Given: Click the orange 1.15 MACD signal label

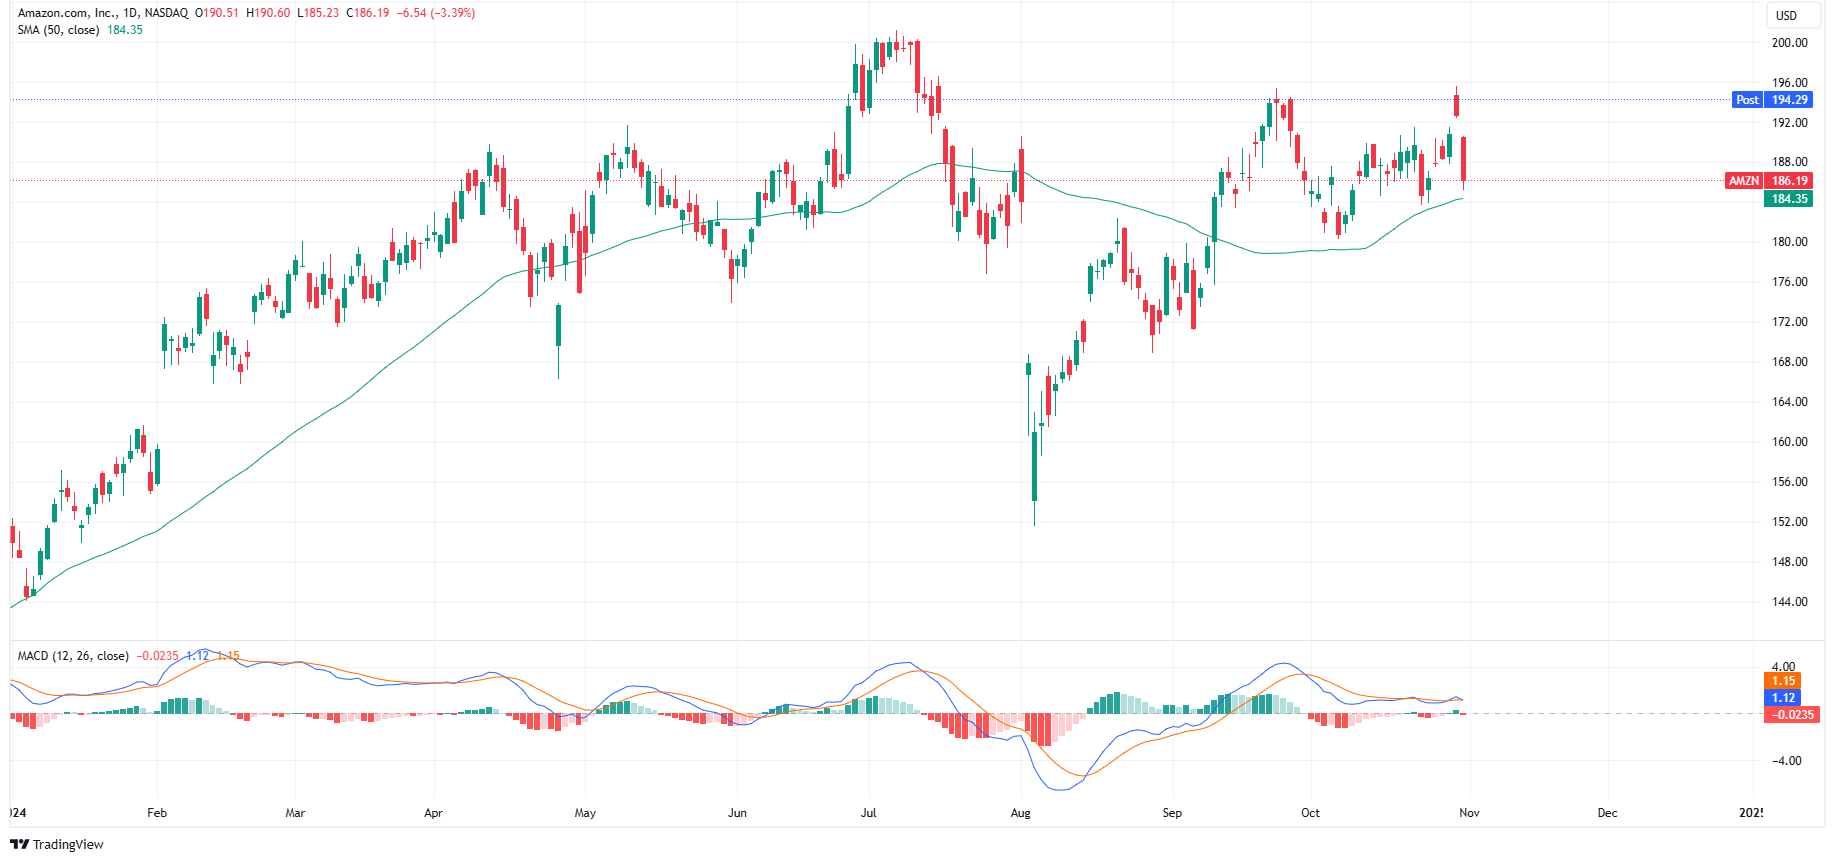Looking at the screenshot, I should pos(1783,681).
